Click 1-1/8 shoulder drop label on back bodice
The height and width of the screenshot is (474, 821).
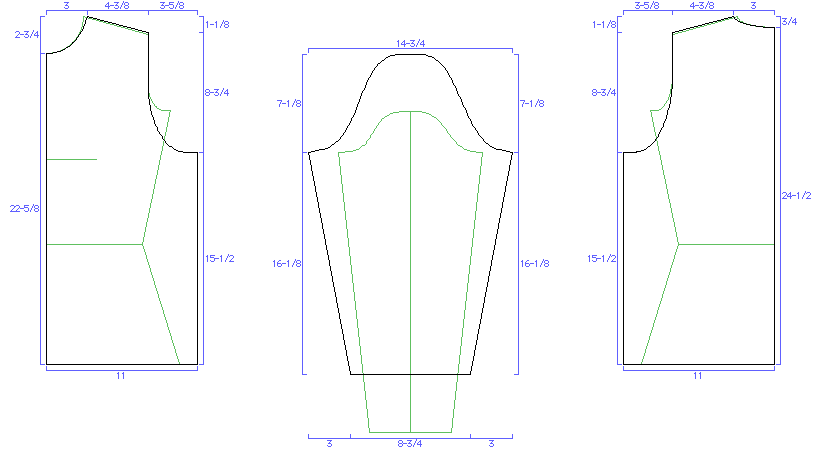coord(604,25)
